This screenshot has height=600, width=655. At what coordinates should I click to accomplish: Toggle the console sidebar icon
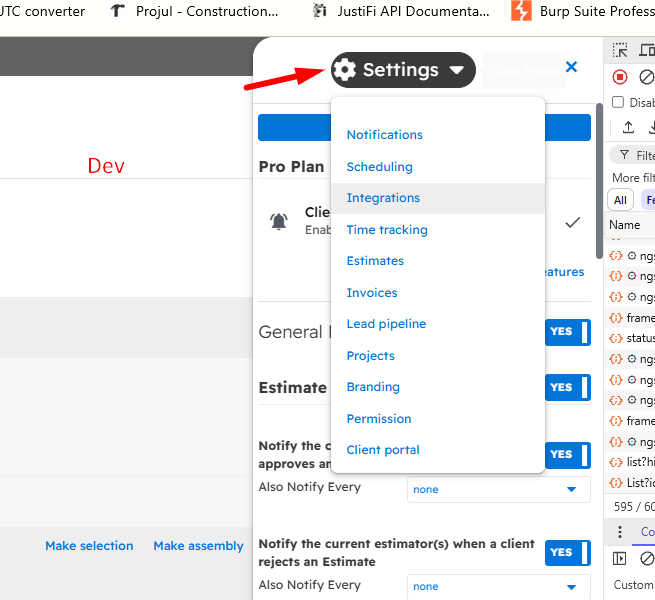coord(619,558)
